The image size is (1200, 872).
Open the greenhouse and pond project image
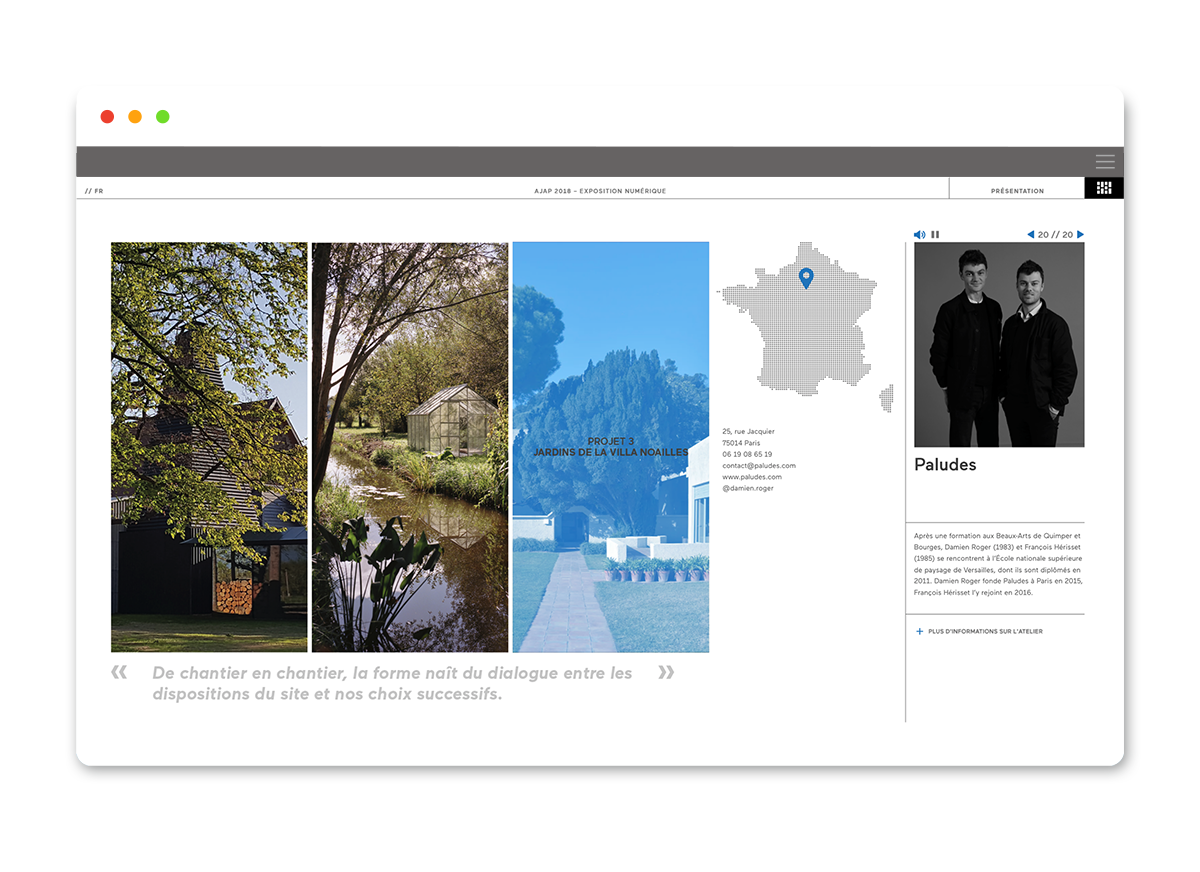coord(410,447)
